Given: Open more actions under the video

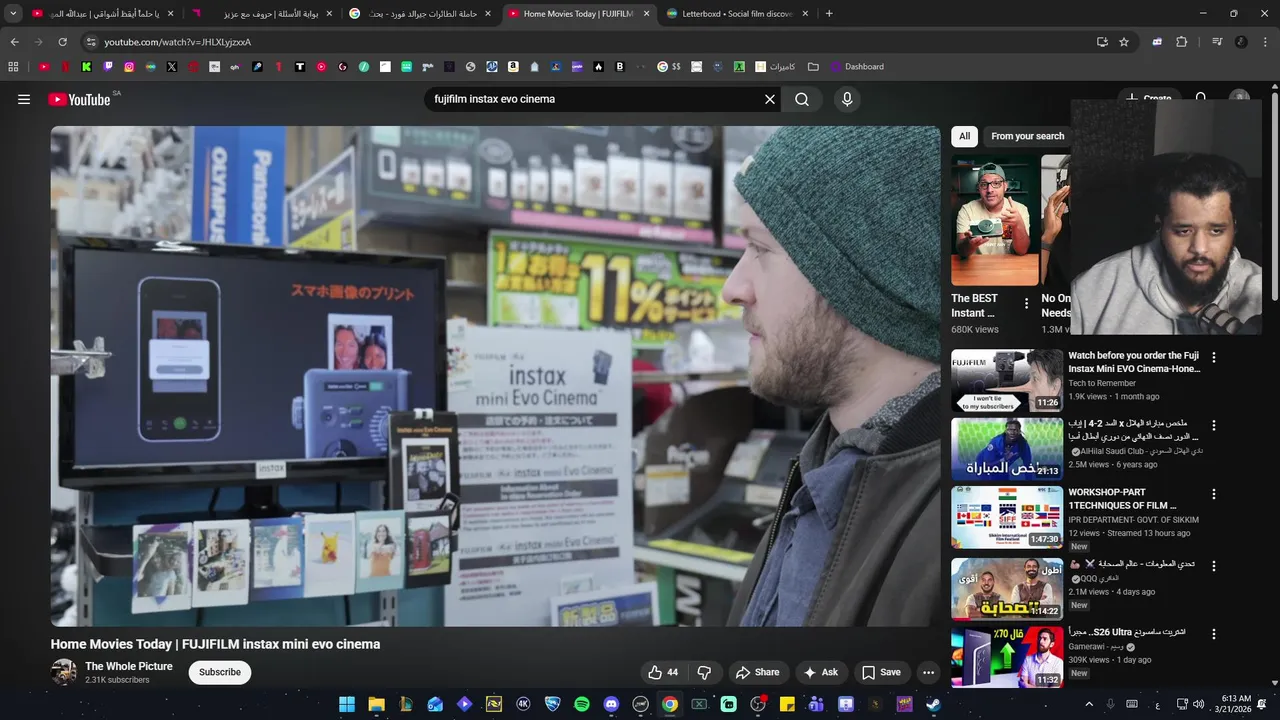Looking at the screenshot, I should (x=928, y=672).
